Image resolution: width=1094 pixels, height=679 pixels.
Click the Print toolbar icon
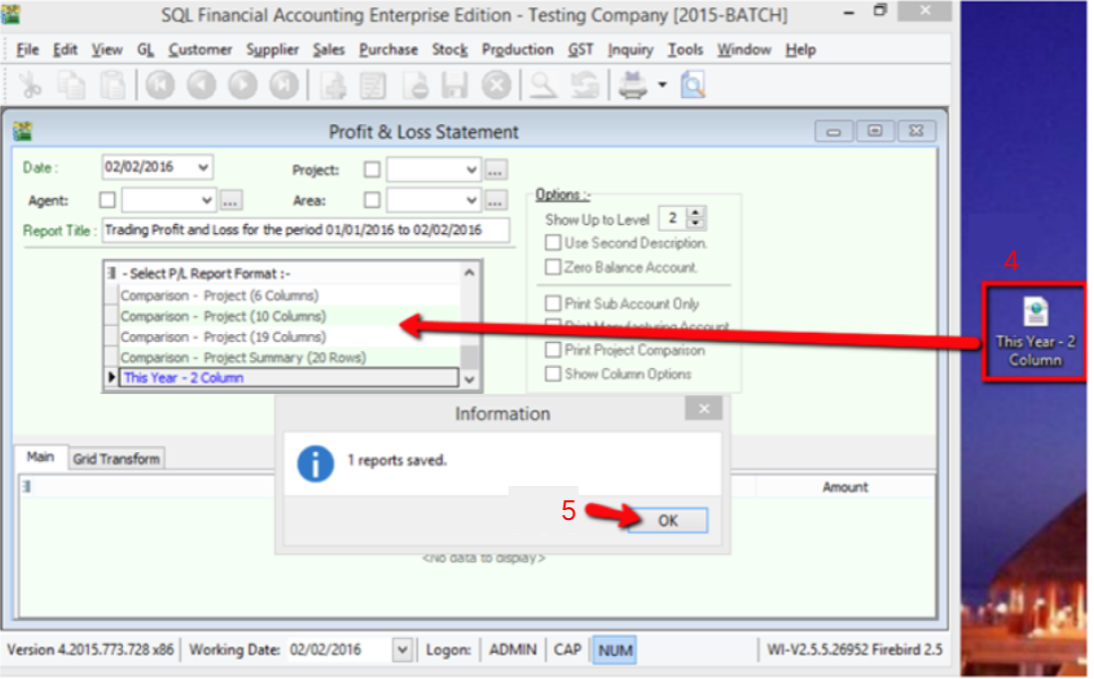click(632, 87)
